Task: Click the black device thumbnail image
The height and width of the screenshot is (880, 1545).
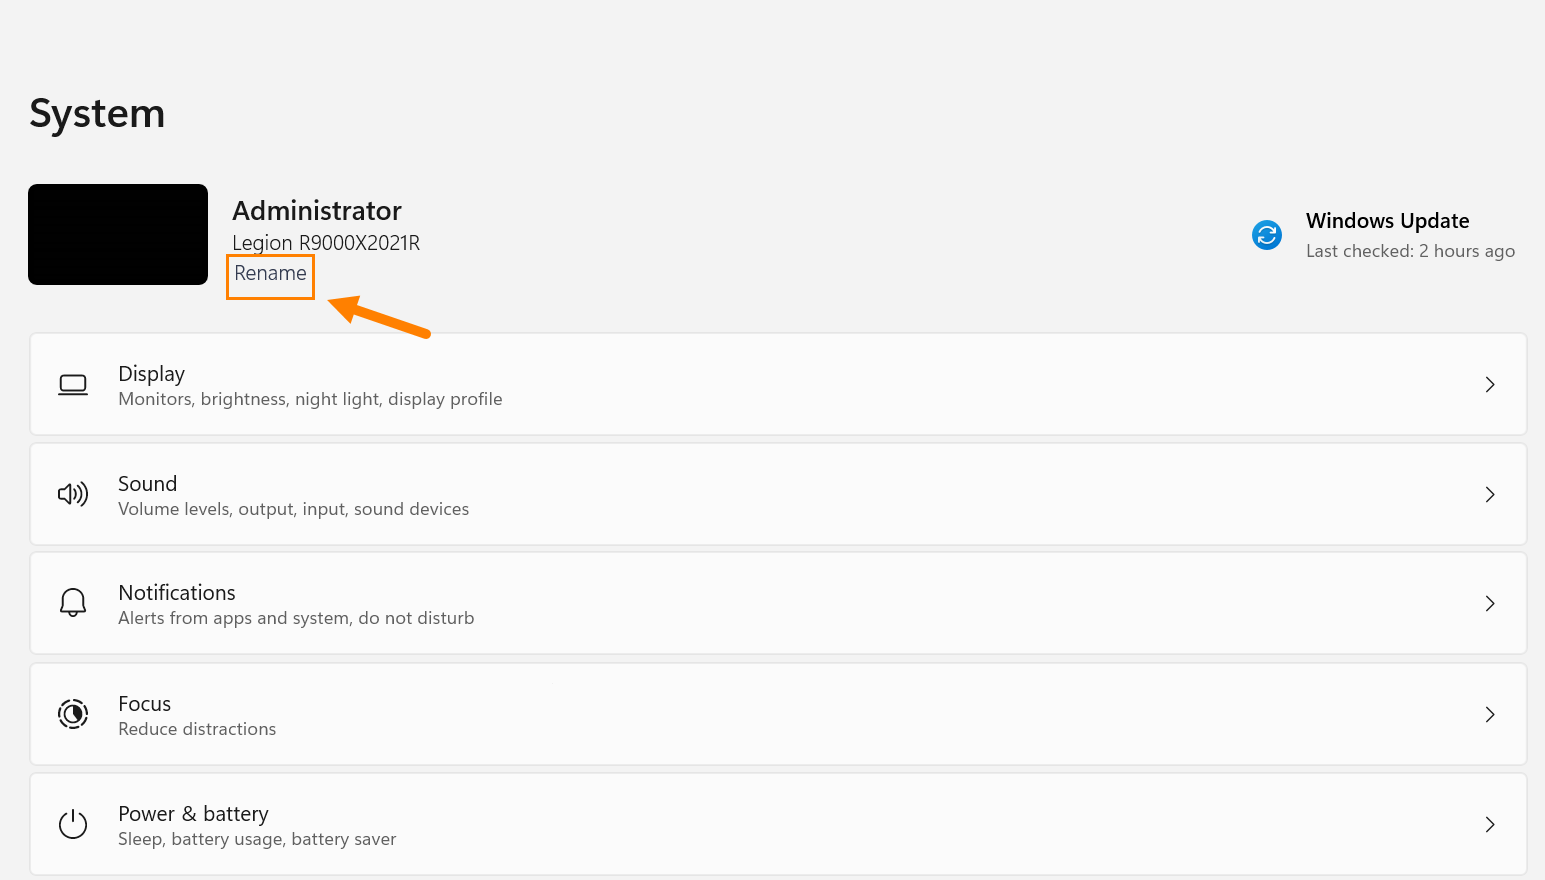Action: 118,234
